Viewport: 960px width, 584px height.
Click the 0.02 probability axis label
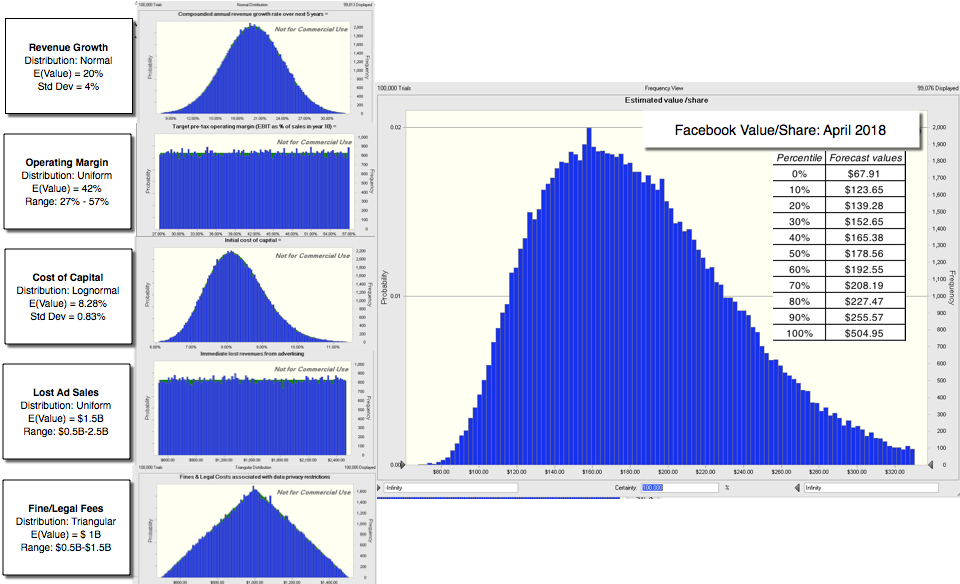point(396,127)
